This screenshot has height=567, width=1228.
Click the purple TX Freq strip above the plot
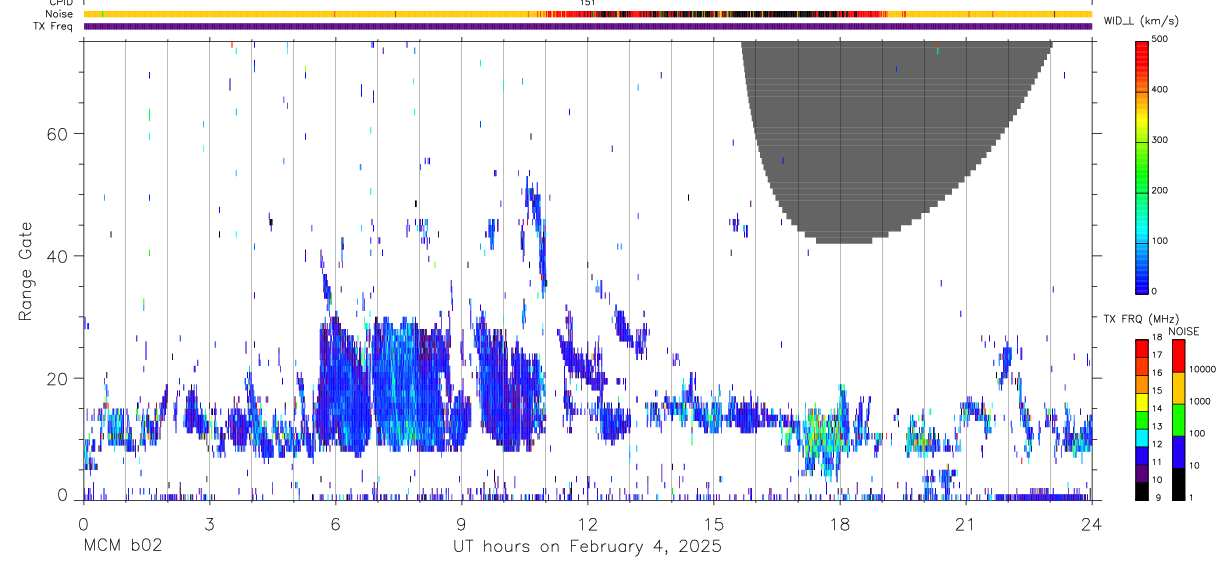[x=587, y=26]
